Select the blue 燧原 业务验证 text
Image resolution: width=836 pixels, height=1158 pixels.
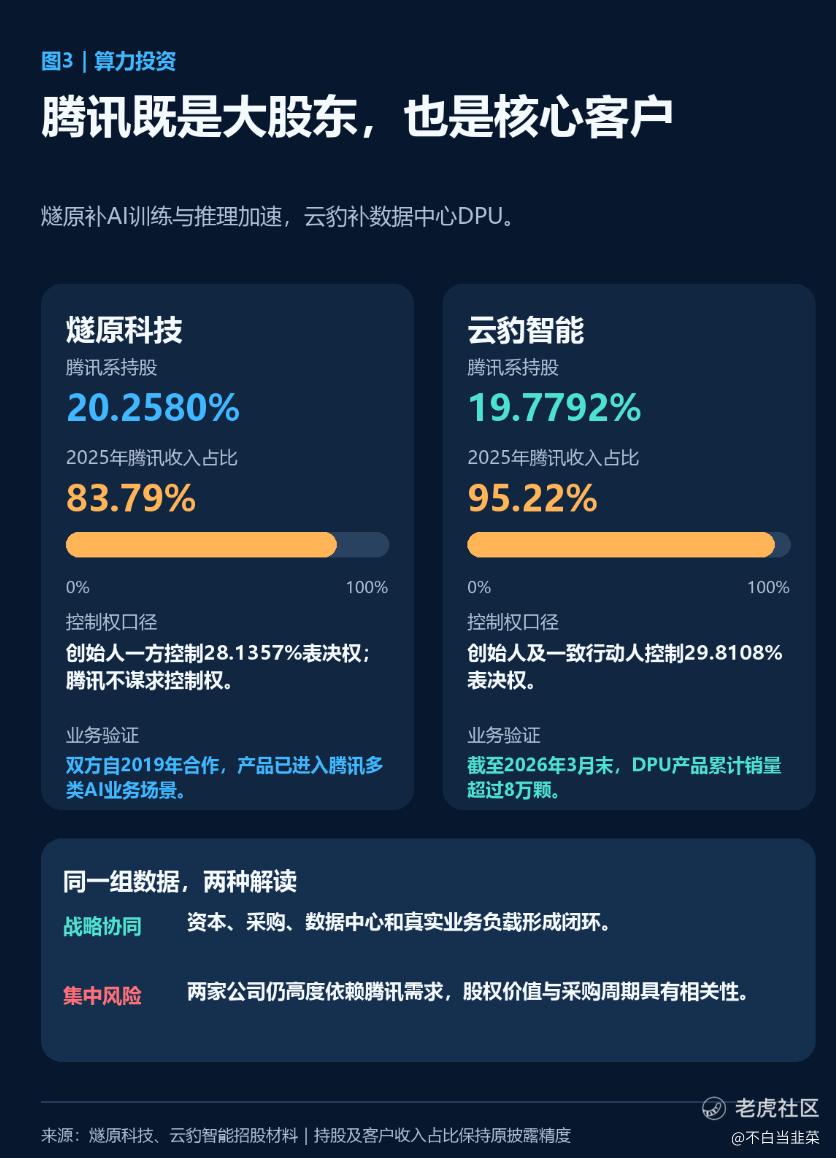point(225,778)
